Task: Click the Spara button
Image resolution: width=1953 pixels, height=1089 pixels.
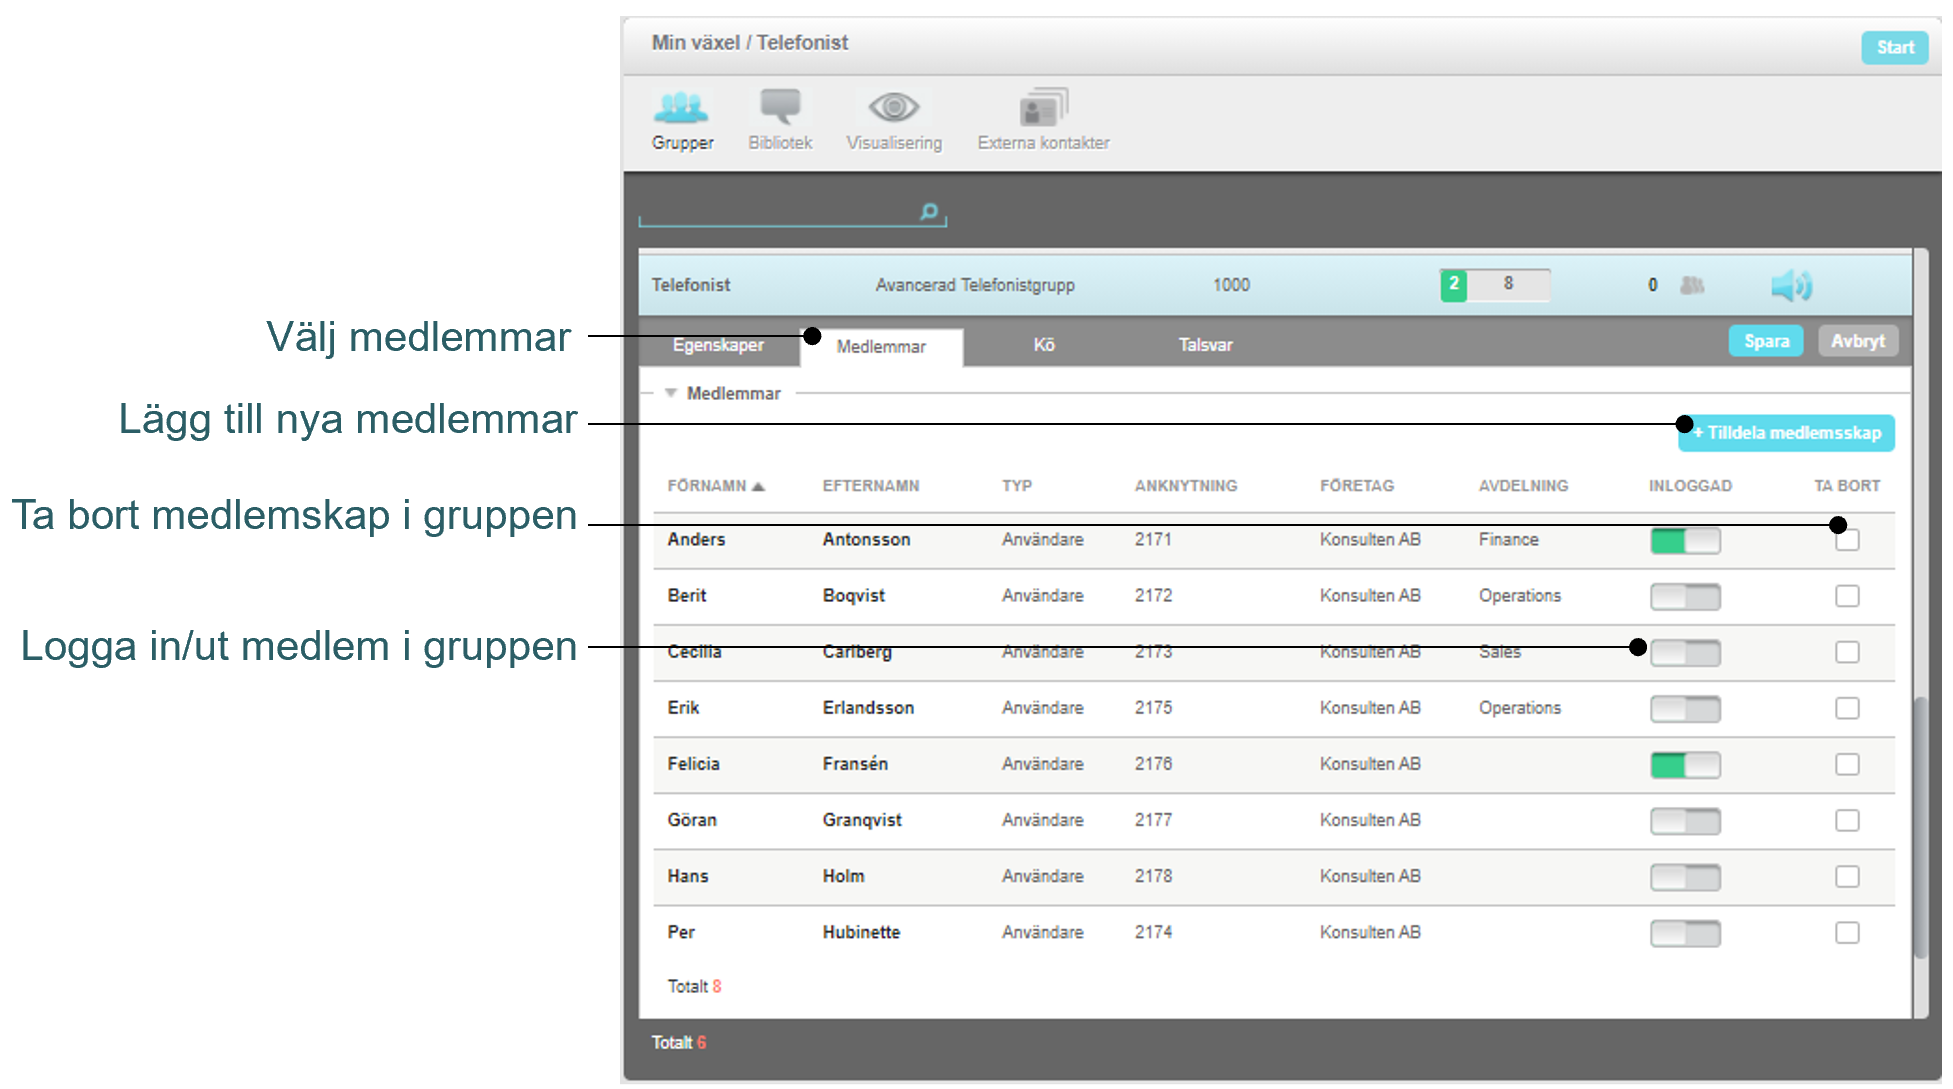Action: (x=1766, y=341)
